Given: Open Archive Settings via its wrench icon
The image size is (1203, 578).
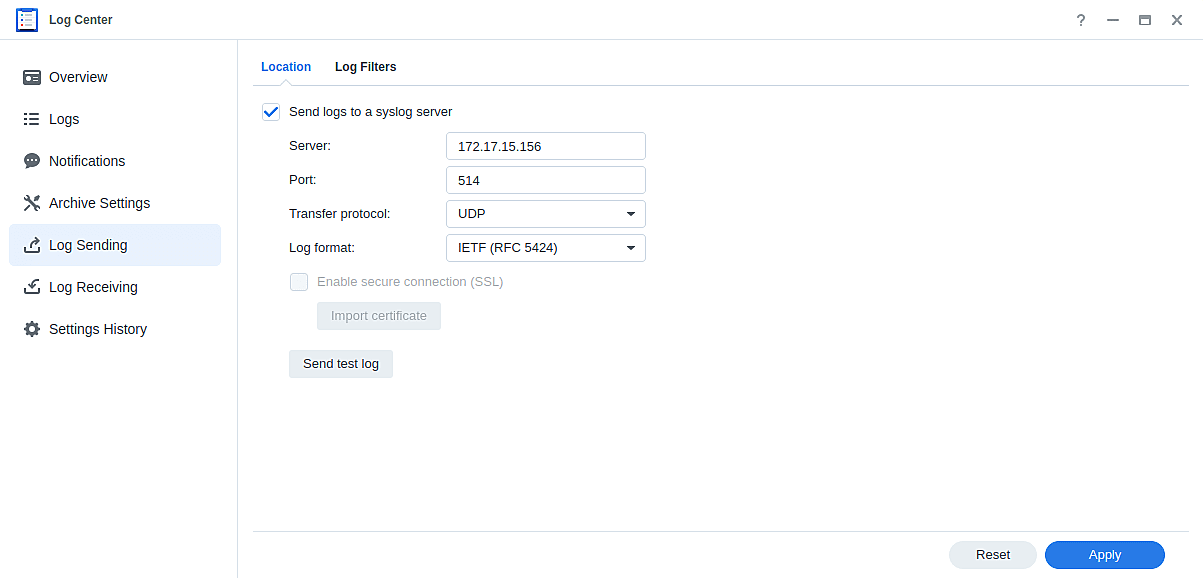Looking at the screenshot, I should (x=31, y=203).
